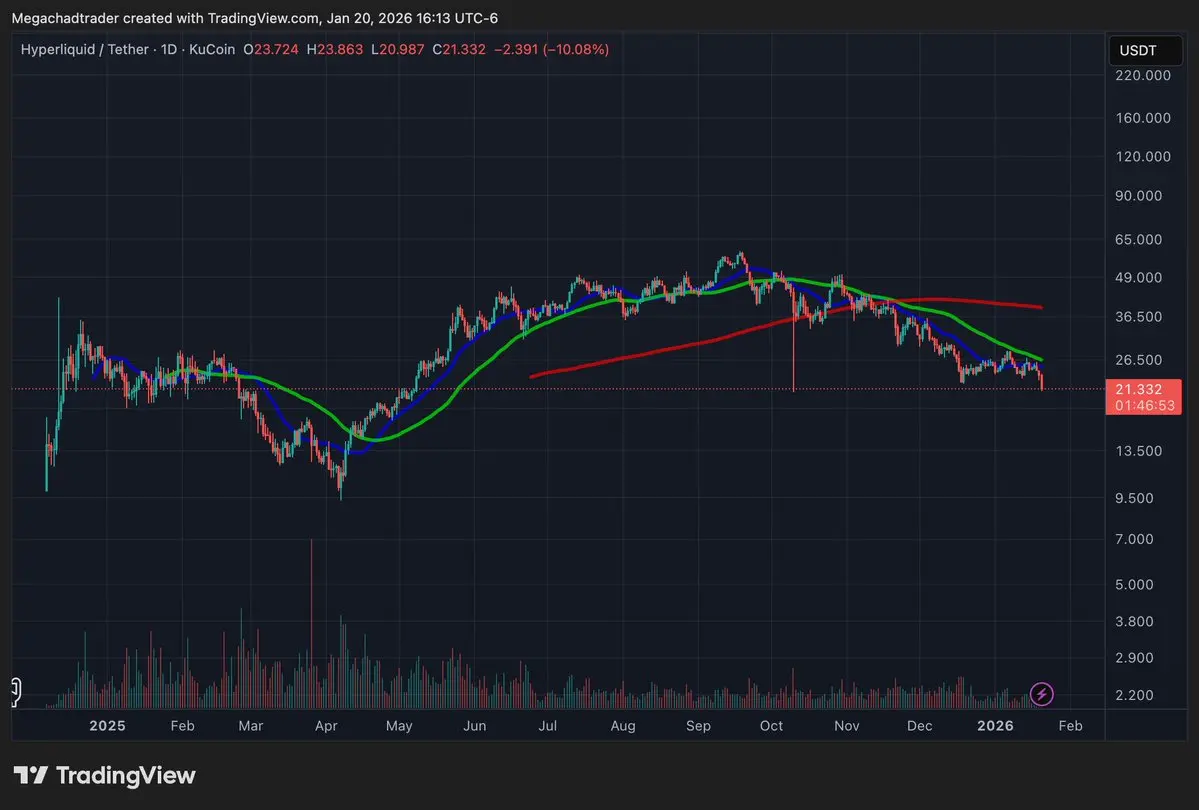This screenshot has width=1199, height=810.
Task: Click the low value L20.987
Action: point(398,50)
